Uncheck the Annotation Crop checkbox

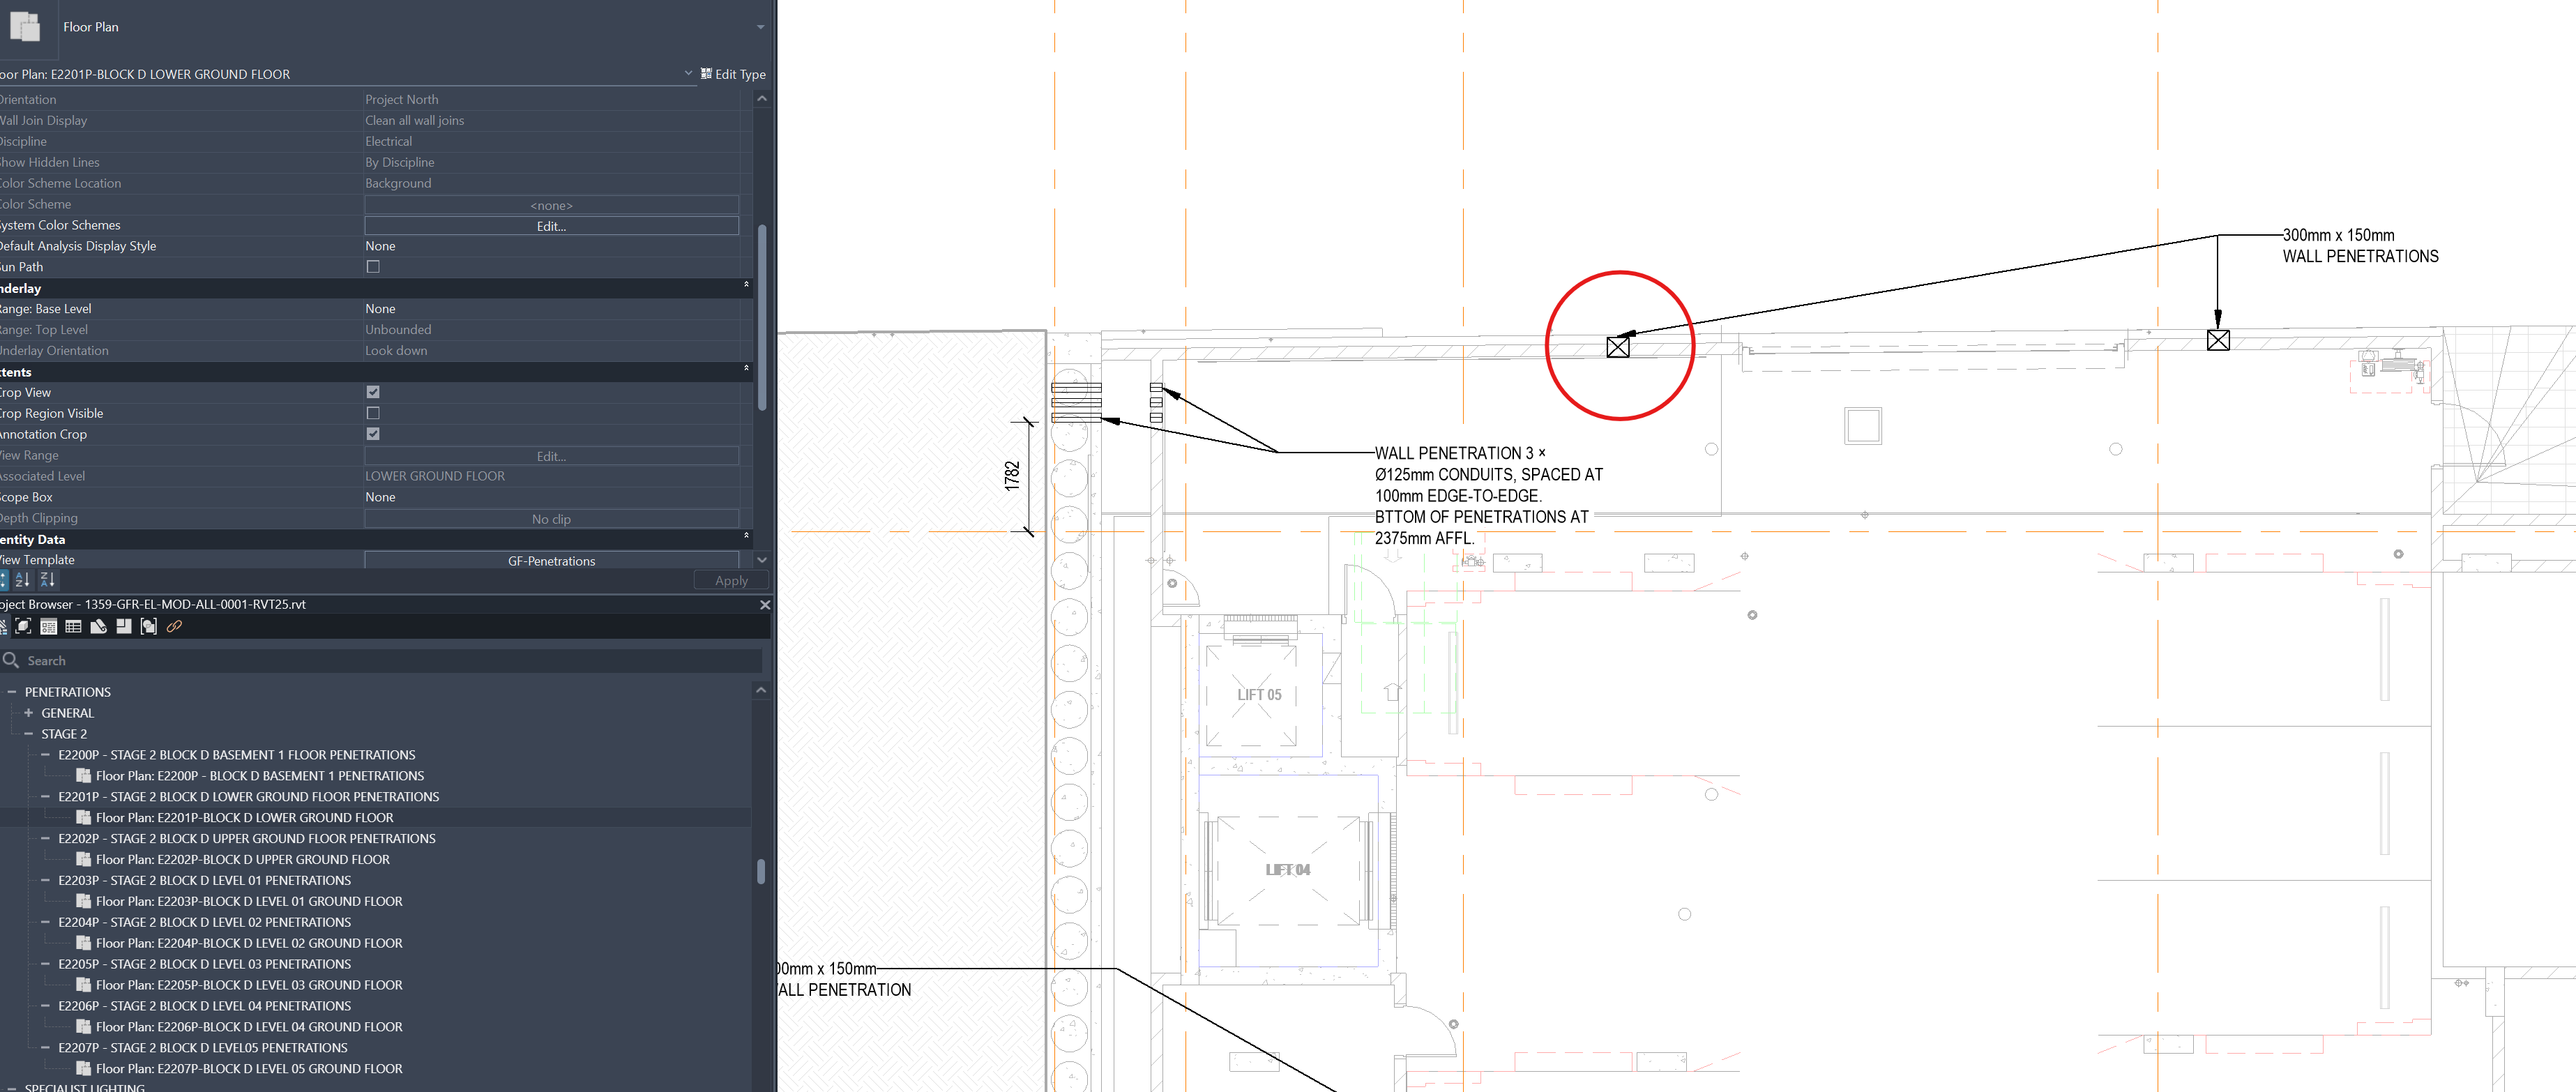click(373, 435)
